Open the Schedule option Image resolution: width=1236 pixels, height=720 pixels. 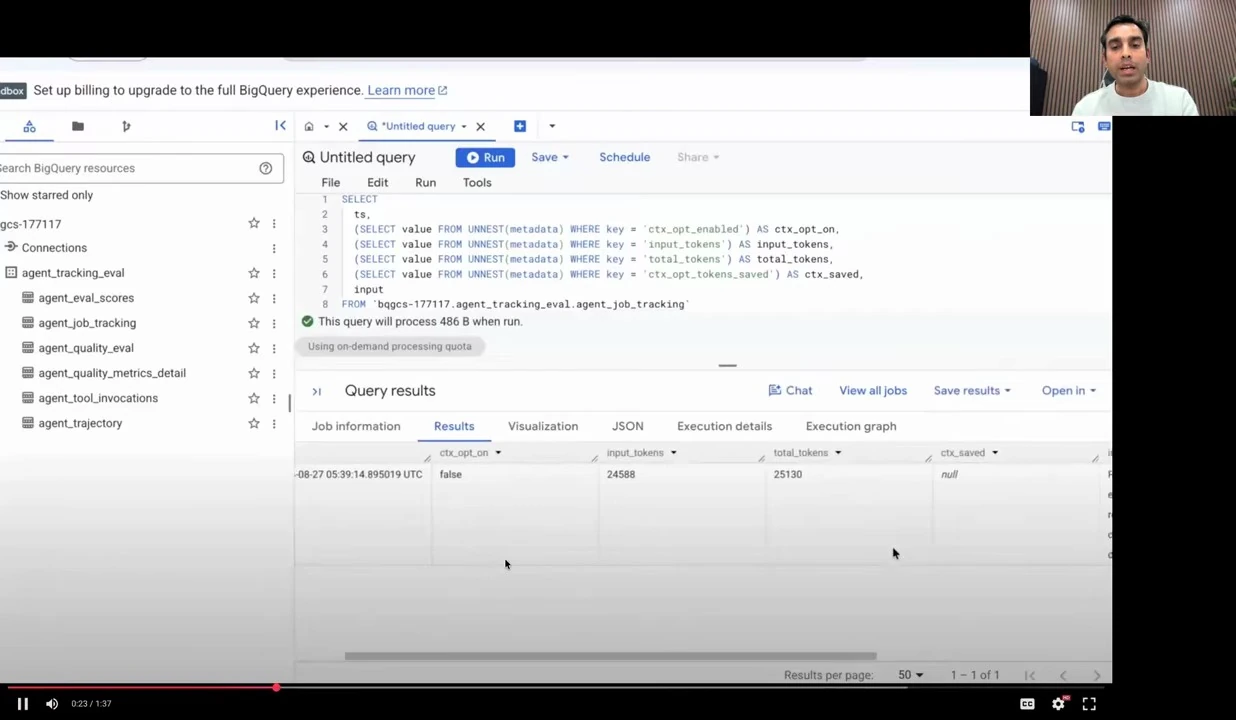[x=624, y=157]
